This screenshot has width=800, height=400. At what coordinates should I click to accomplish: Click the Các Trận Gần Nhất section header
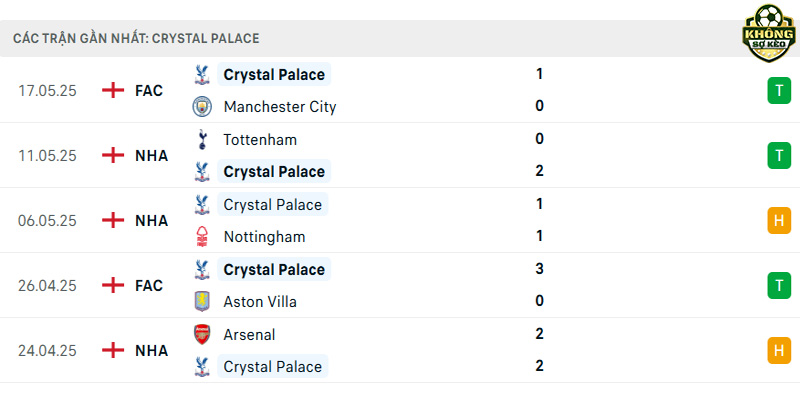coord(136,38)
